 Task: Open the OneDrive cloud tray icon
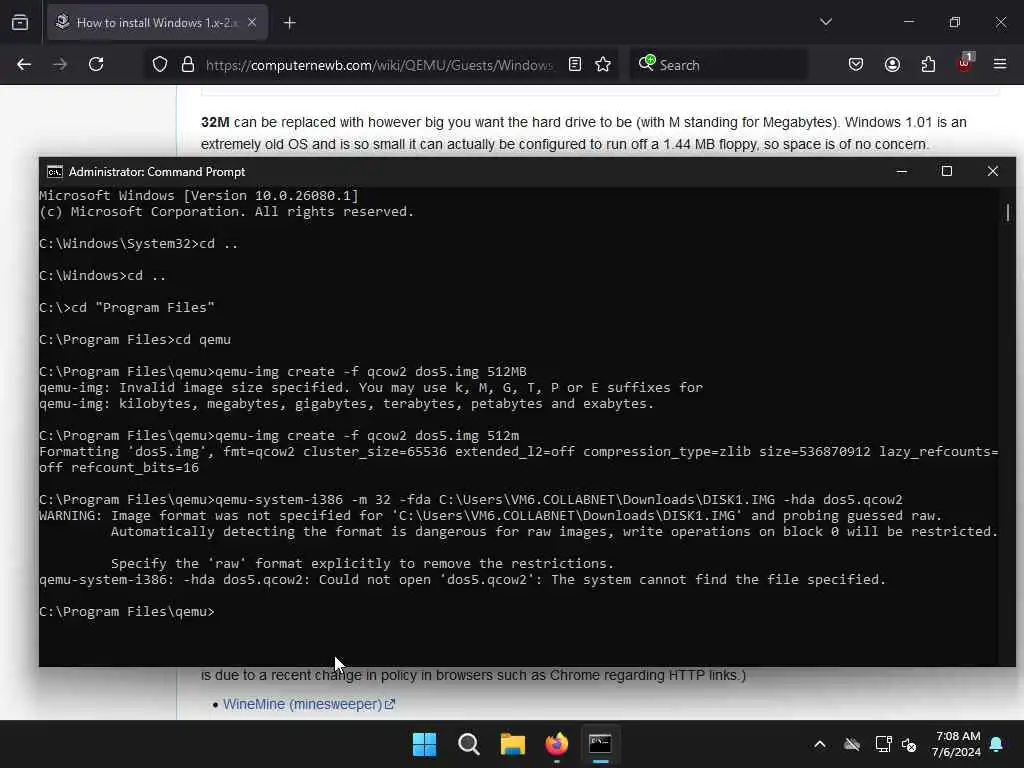(x=852, y=744)
